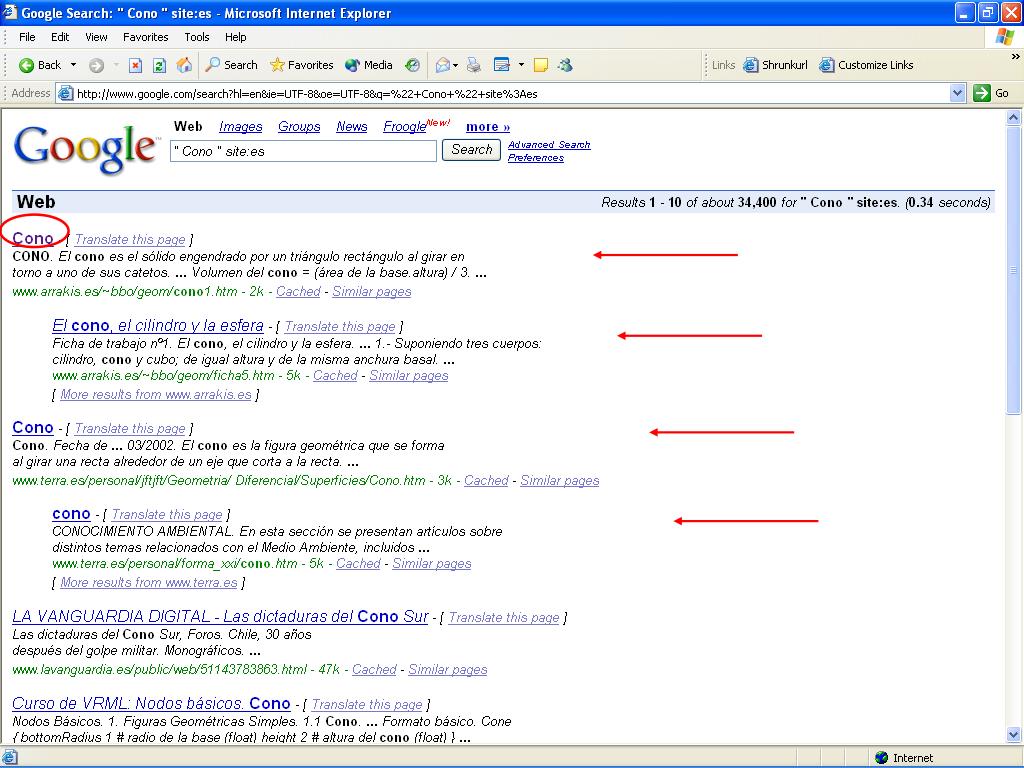
Task: Click the vertical scrollbar down arrow
Action: point(1013,735)
